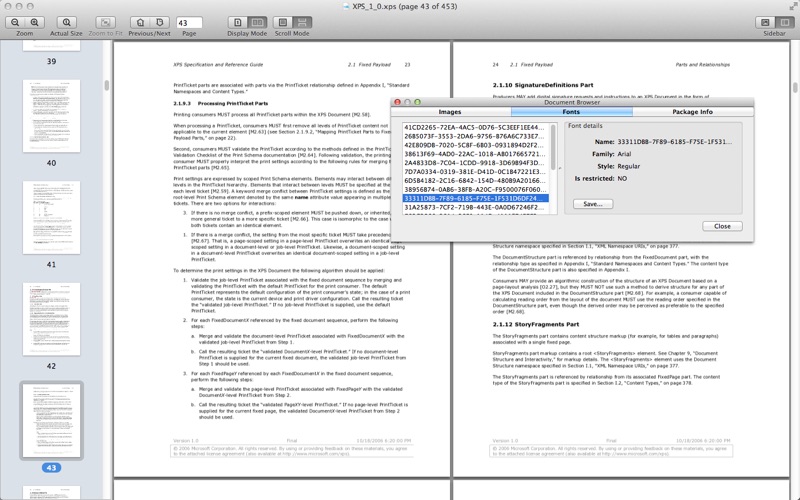The width and height of the screenshot is (800, 500).
Task: Click font Name value in details
Action: click(x=674, y=142)
